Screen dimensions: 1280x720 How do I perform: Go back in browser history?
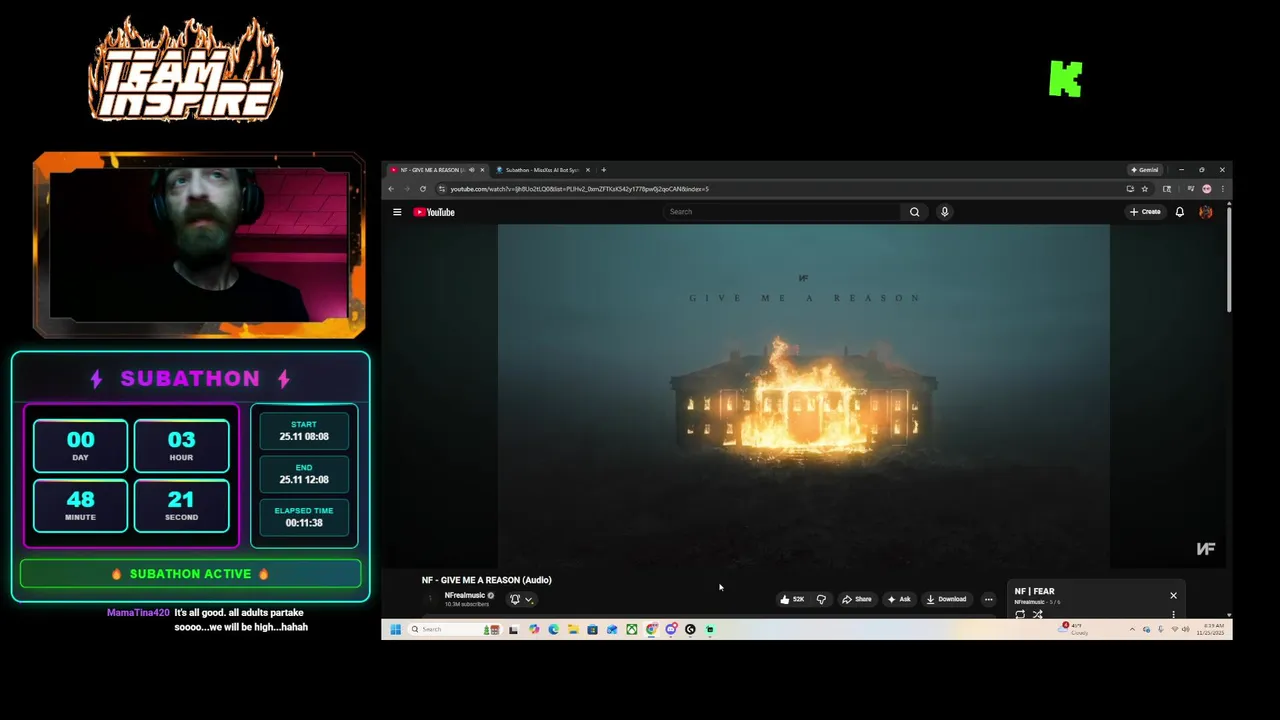tap(391, 189)
